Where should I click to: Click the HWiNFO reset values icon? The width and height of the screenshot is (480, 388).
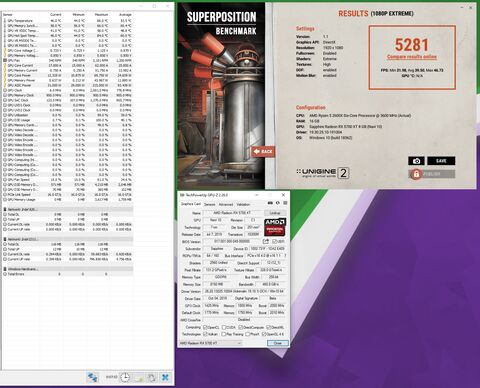pos(152,377)
